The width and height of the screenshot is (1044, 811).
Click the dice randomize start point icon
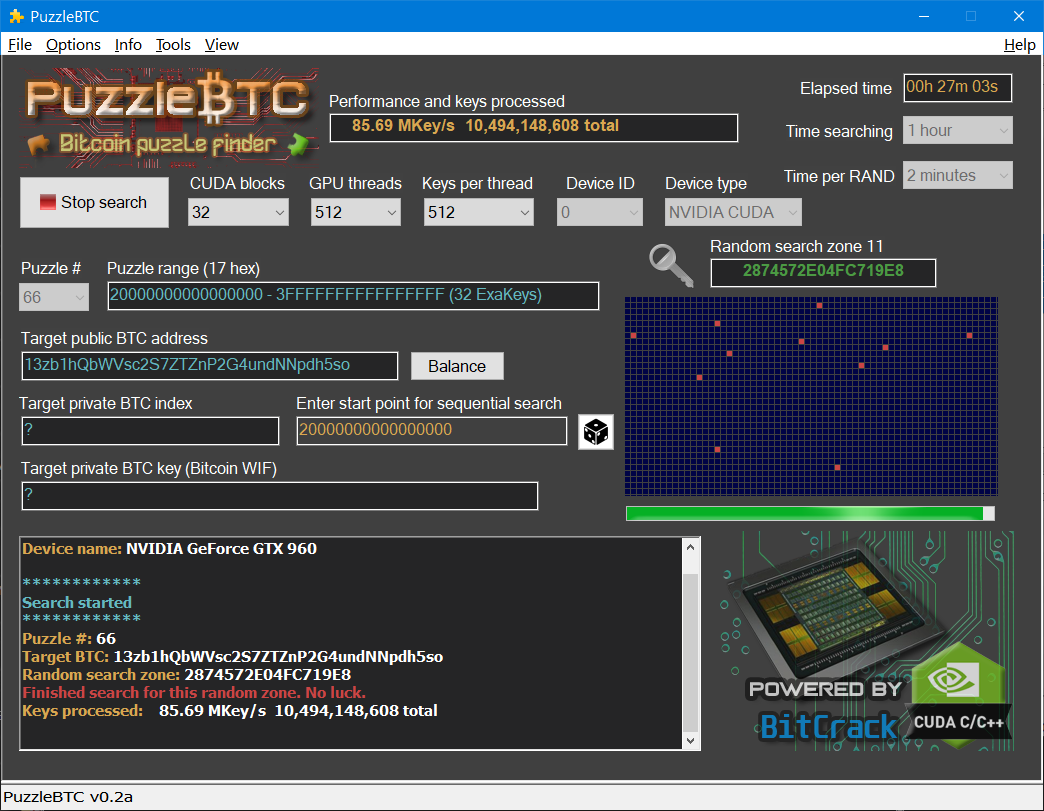[x=595, y=432]
